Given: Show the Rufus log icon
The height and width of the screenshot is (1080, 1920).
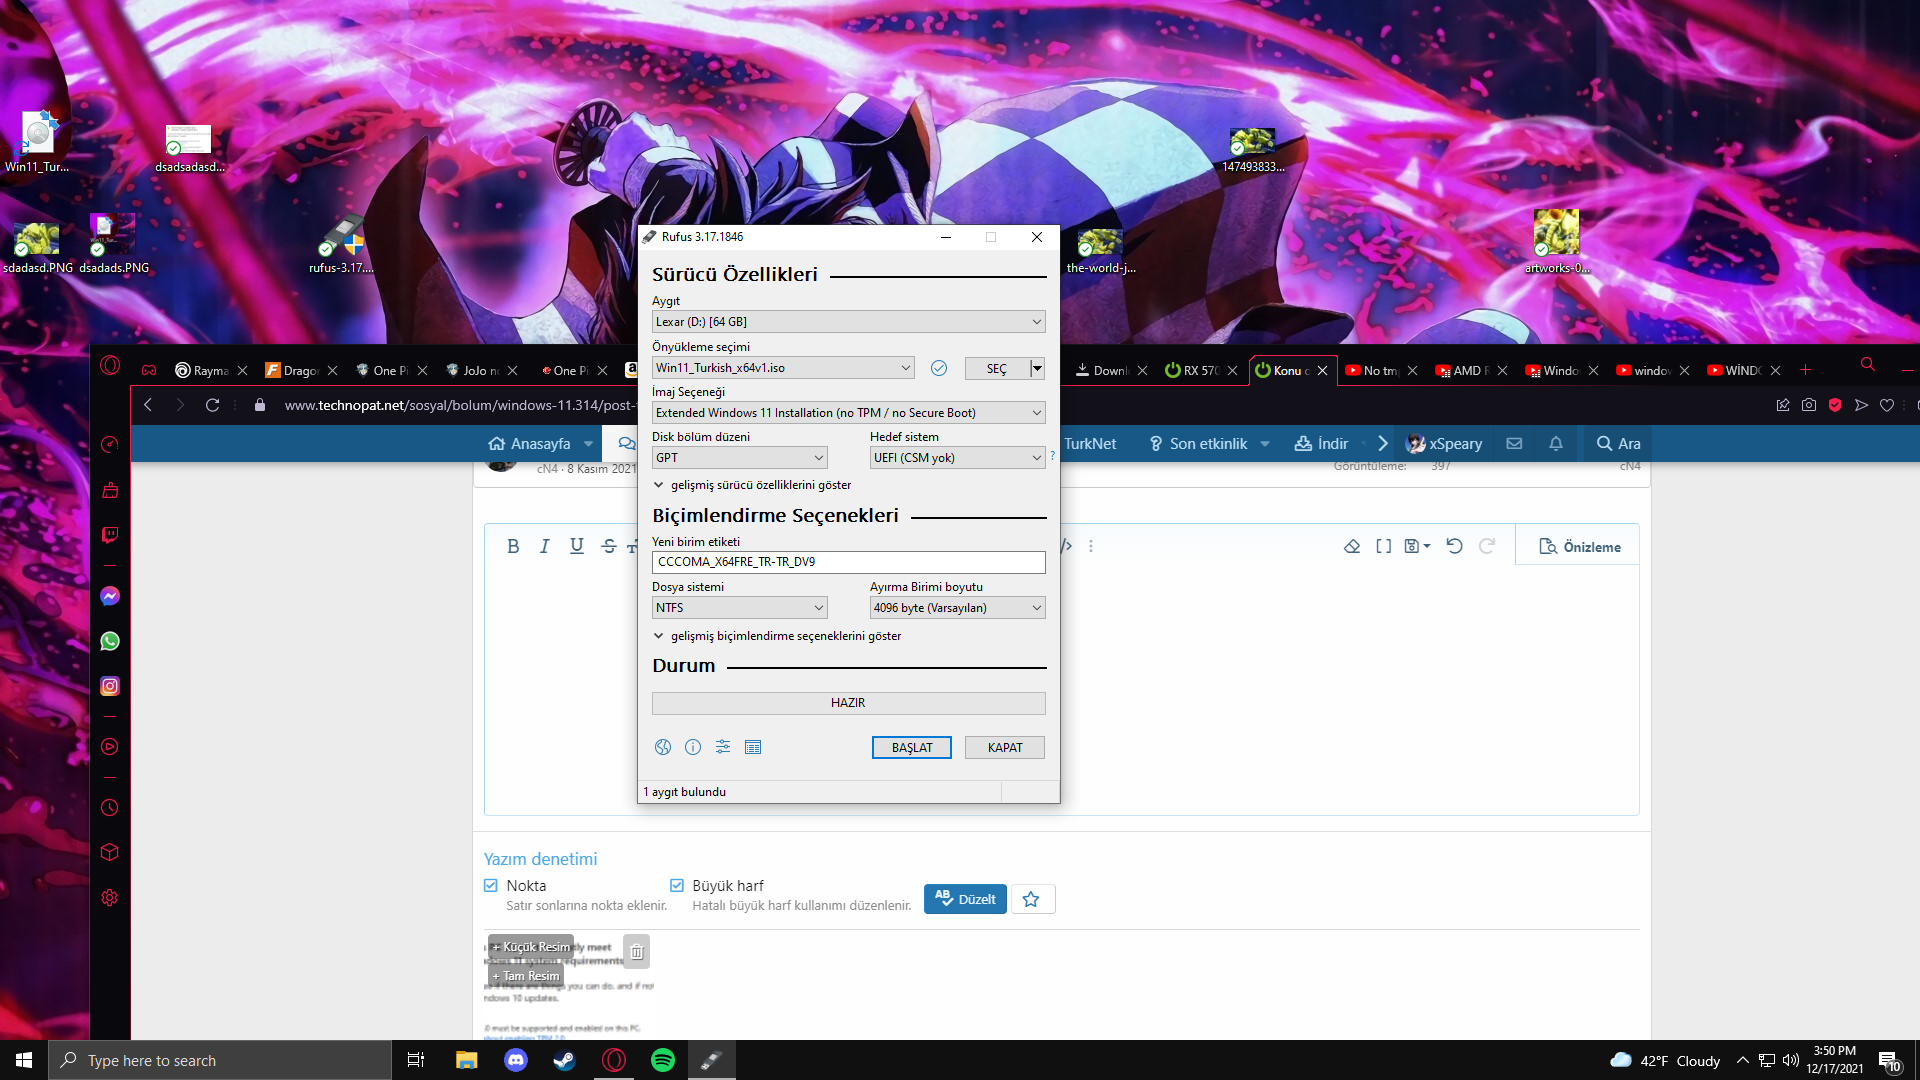Looking at the screenshot, I should point(753,747).
